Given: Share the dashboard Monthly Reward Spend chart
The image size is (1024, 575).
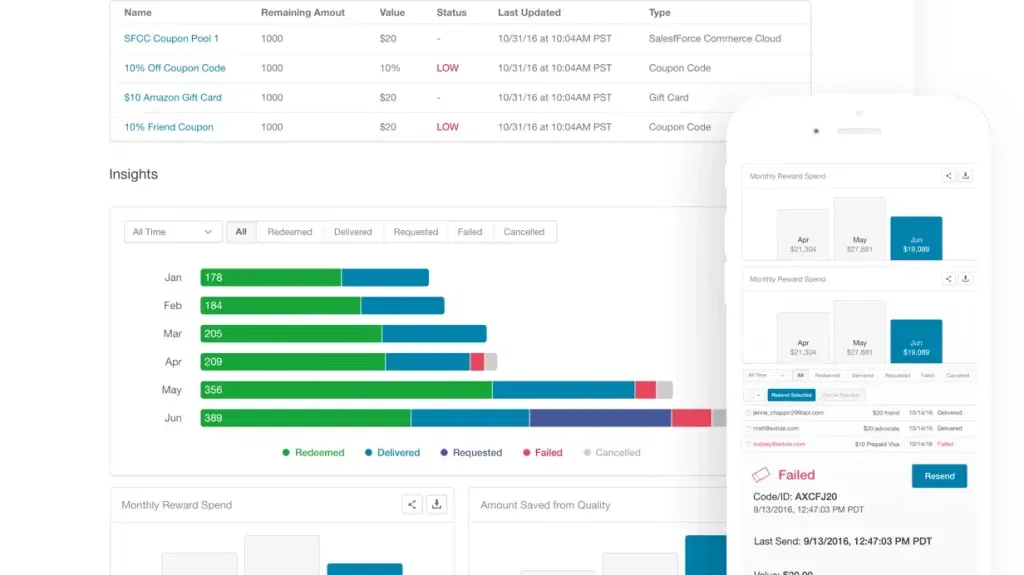Looking at the screenshot, I should (x=412, y=504).
